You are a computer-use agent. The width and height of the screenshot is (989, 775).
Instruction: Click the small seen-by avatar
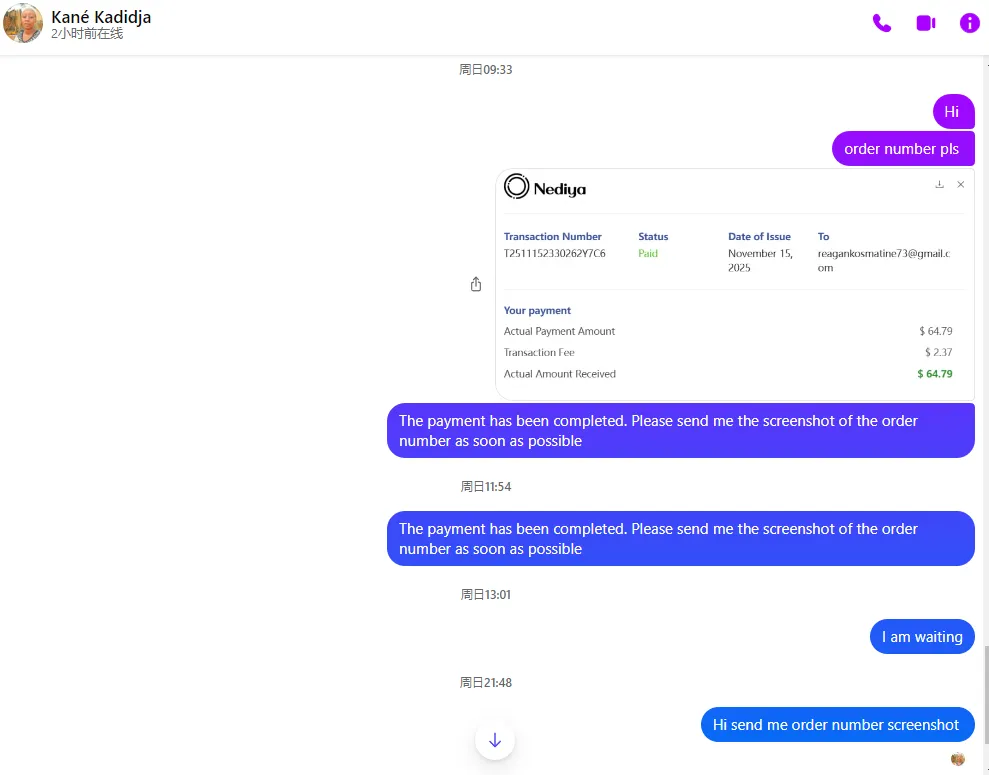coord(958,759)
